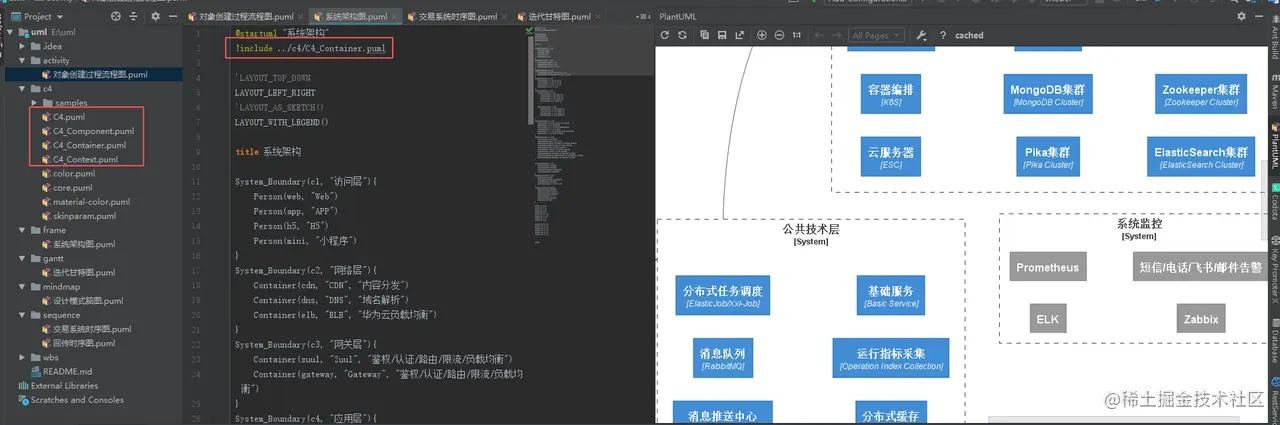Collapse the activity folder
The height and width of the screenshot is (425, 1280).
click(x=22, y=60)
